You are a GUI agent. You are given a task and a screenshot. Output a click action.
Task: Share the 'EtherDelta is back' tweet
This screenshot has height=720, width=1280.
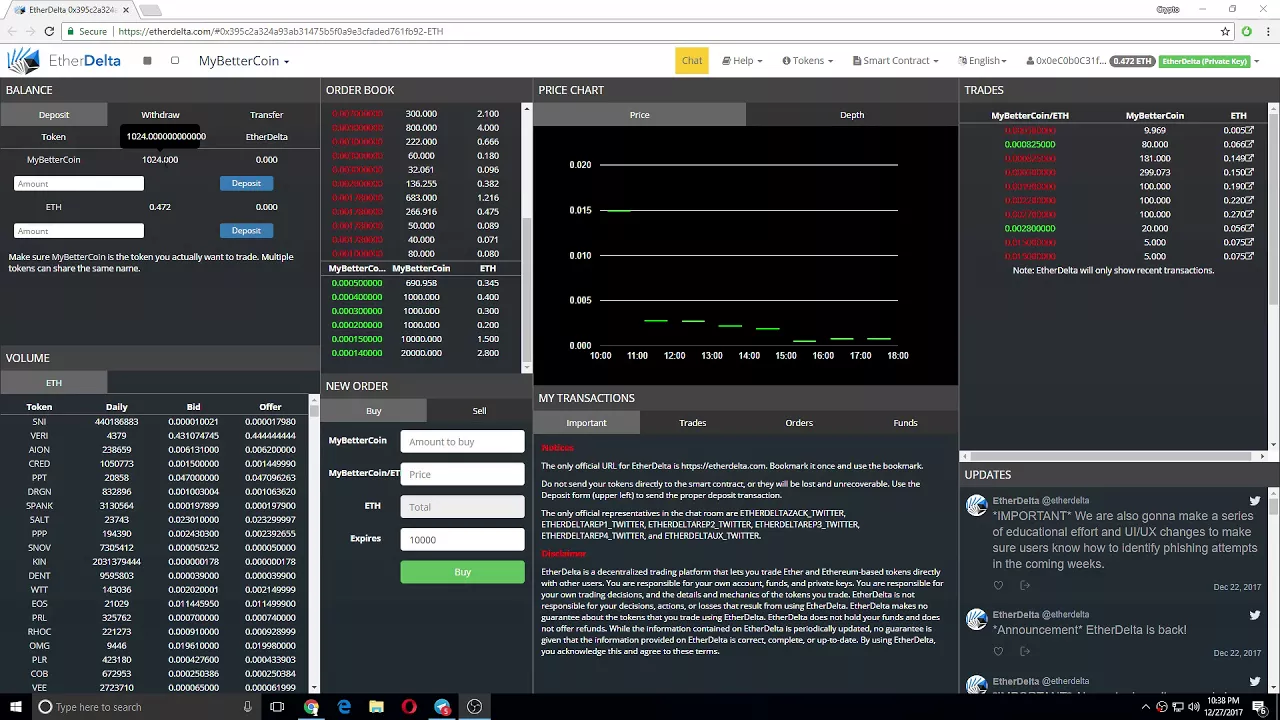[1025, 652]
